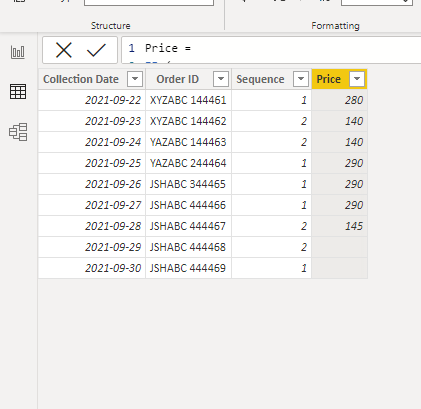Click the date cell 2021-09-25
The height and width of the screenshot is (409, 421).
[x=92, y=163]
